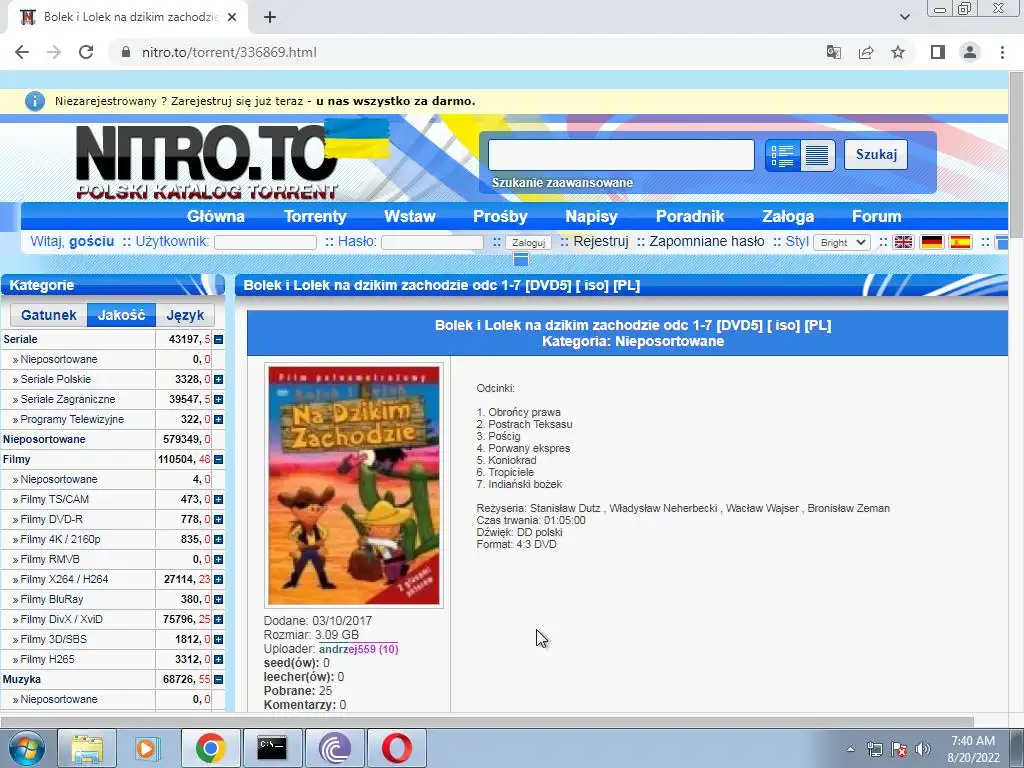Open the media player taskbar icon
The width and height of the screenshot is (1024, 768).
click(148, 748)
